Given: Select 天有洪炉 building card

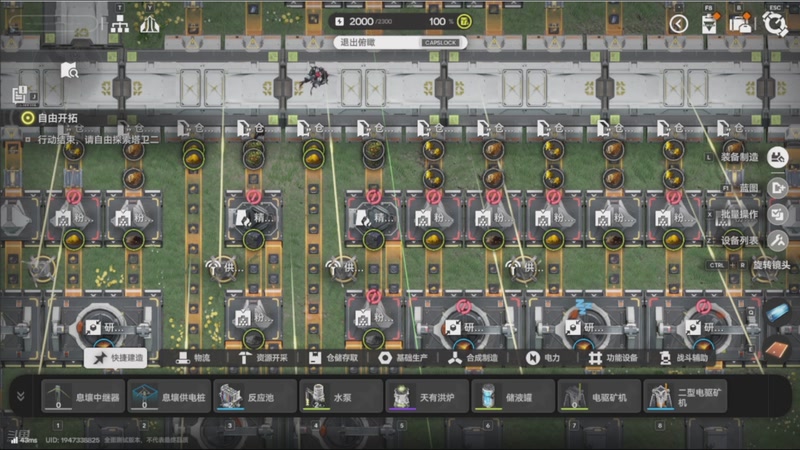Looking at the screenshot, I should (427, 396).
